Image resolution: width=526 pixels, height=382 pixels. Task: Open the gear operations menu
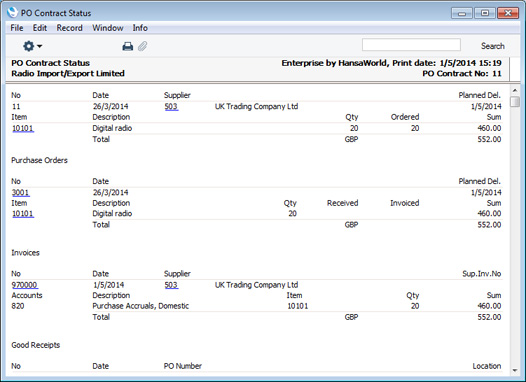click(32, 46)
